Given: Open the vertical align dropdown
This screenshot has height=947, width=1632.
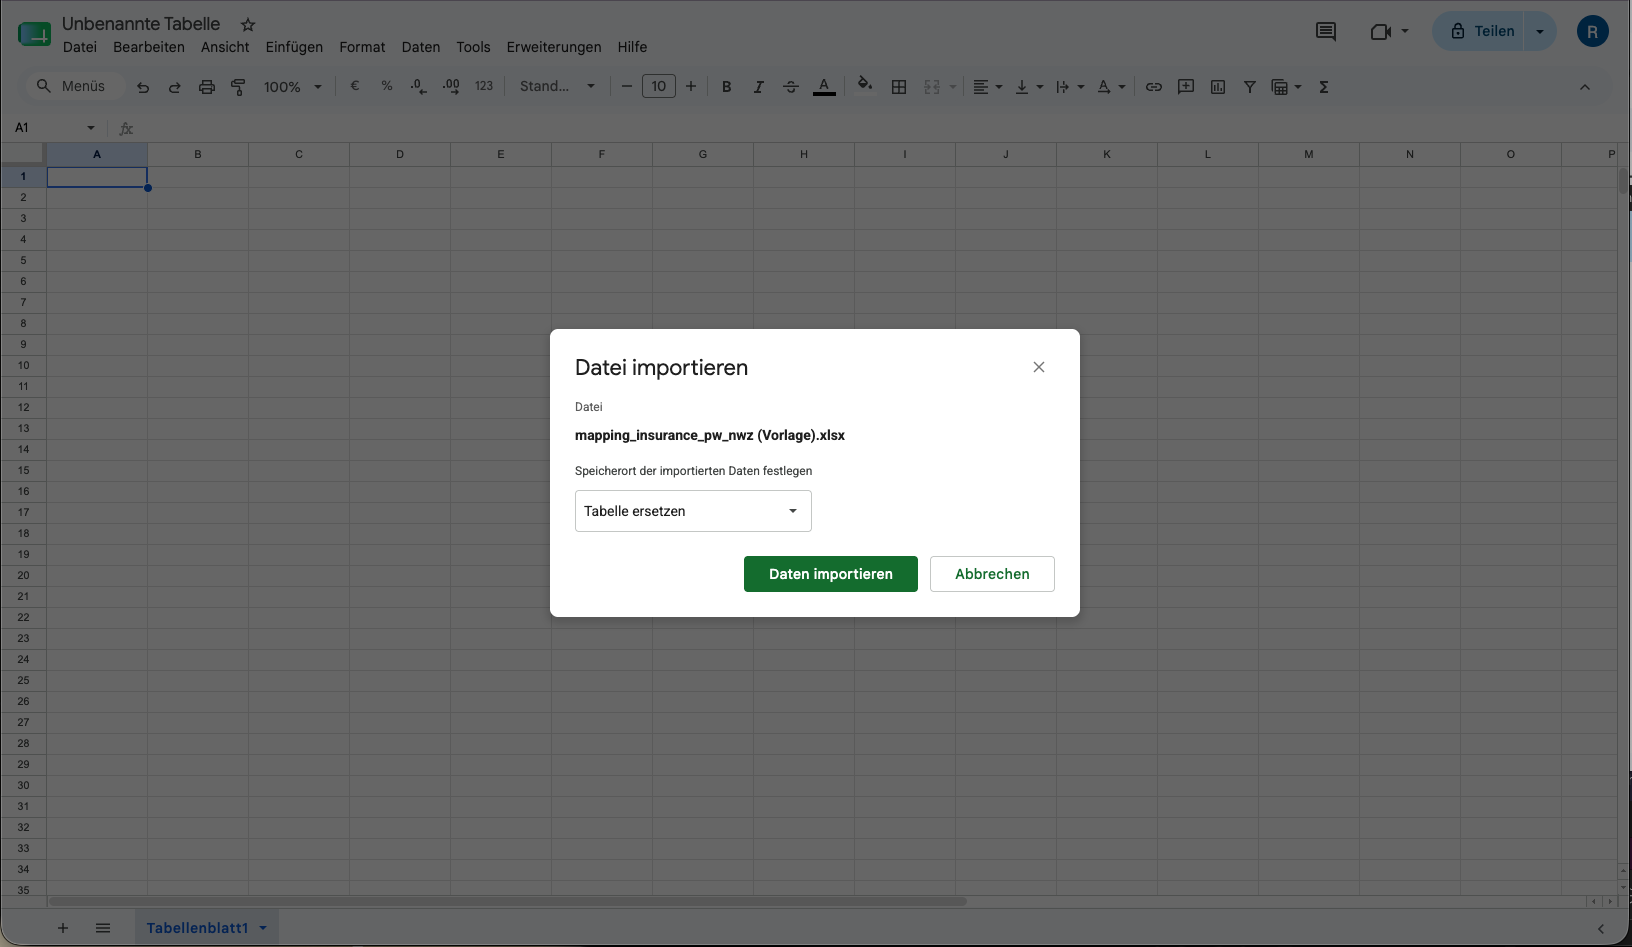Looking at the screenshot, I should [x=1029, y=87].
